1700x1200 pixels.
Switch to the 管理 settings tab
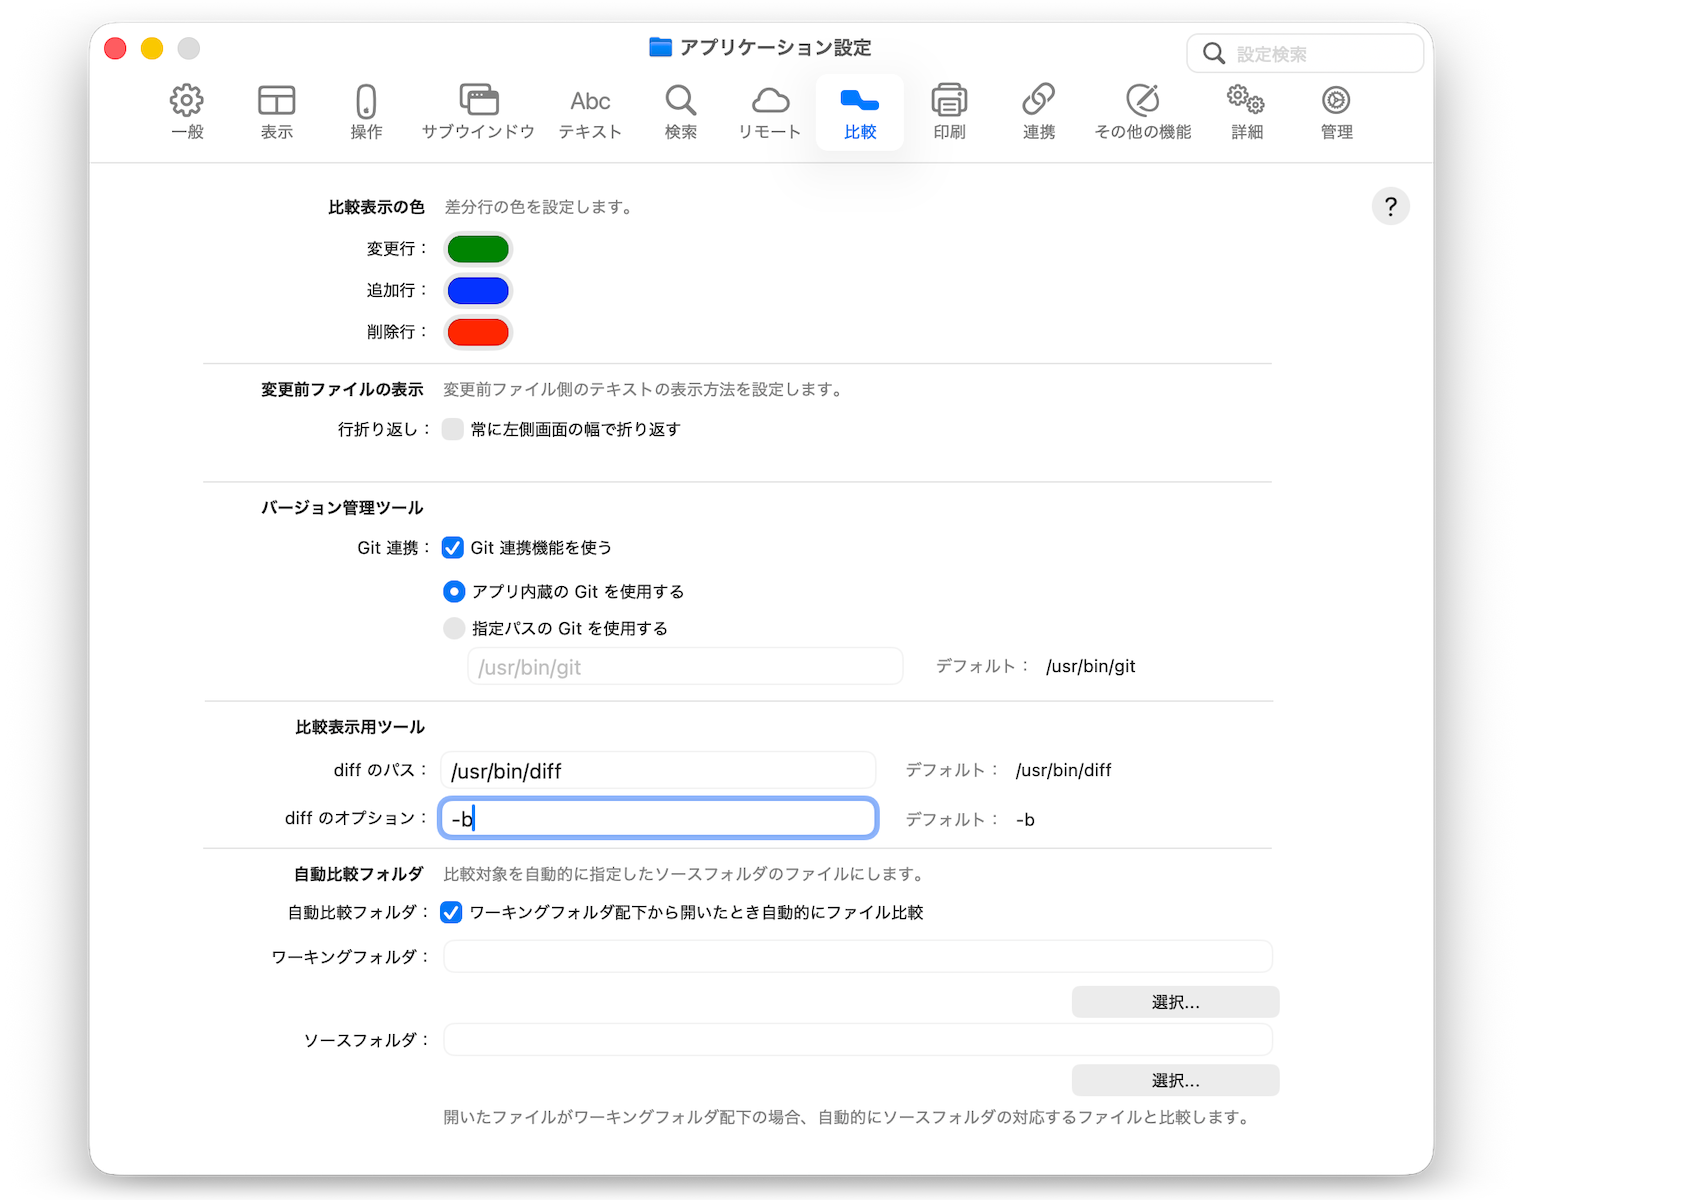click(1336, 112)
